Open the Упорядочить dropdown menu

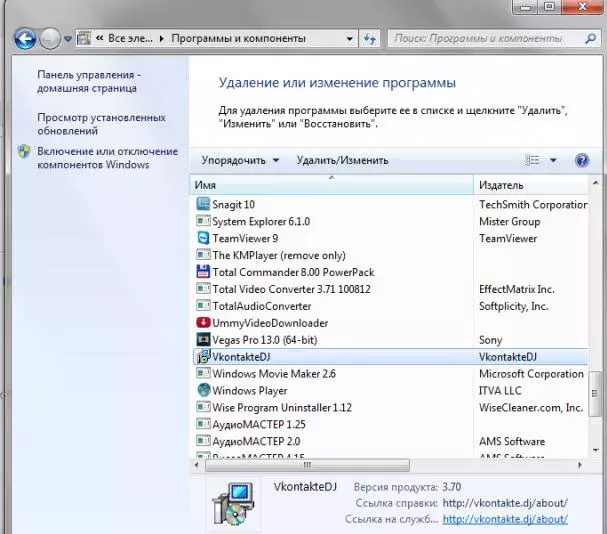pyautogui.click(x=240, y=160)
